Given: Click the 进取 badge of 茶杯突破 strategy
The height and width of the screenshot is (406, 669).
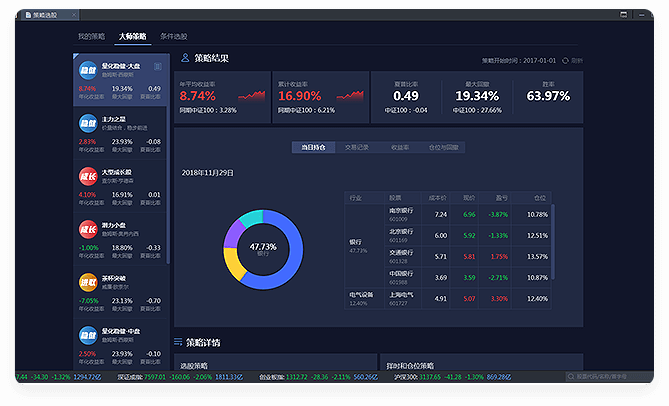Looking at the screenshot, I should (x=88, y=282).
